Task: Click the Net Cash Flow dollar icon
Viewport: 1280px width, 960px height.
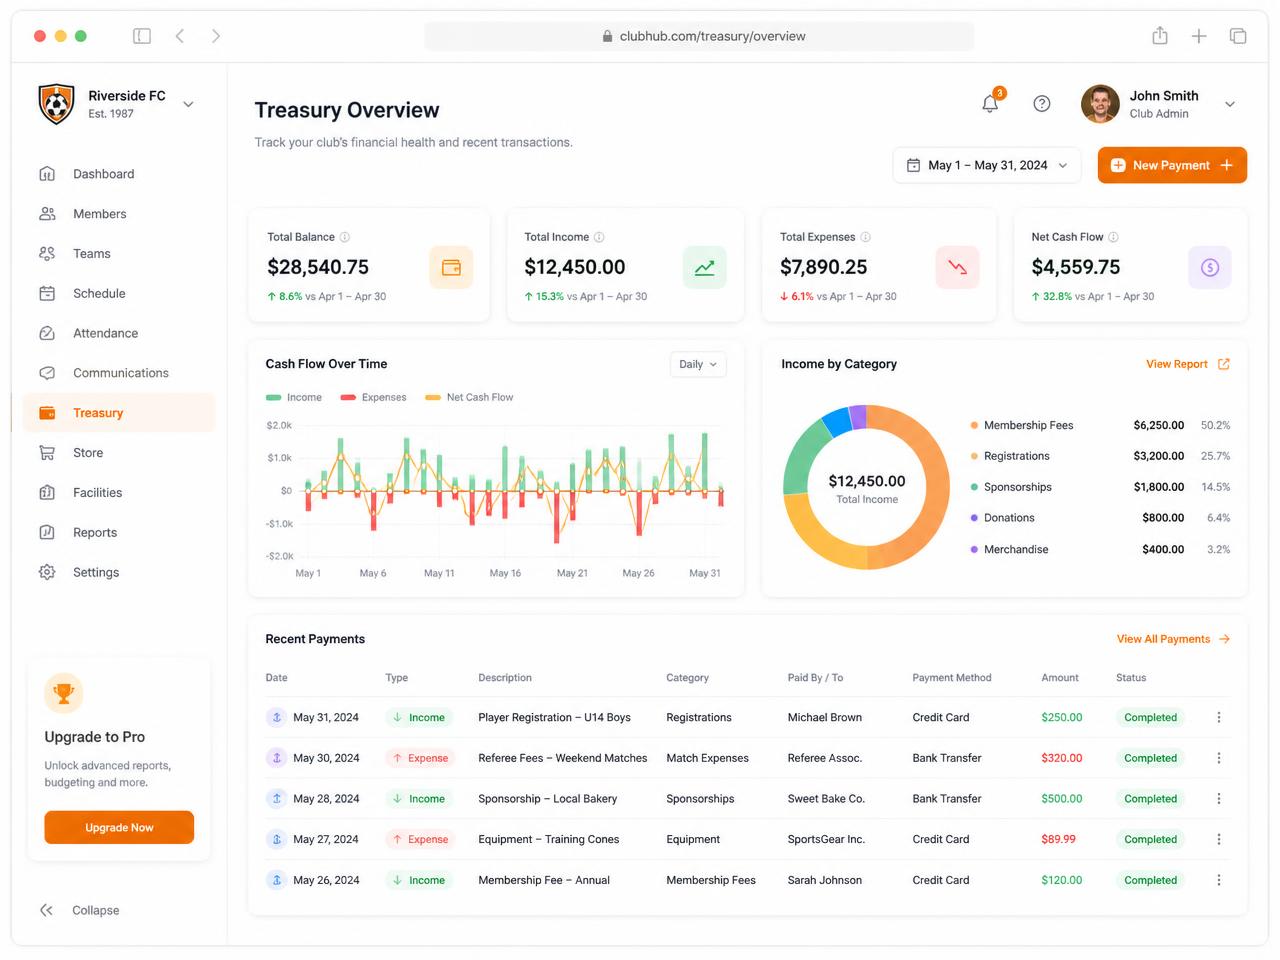Action: 1210,267
